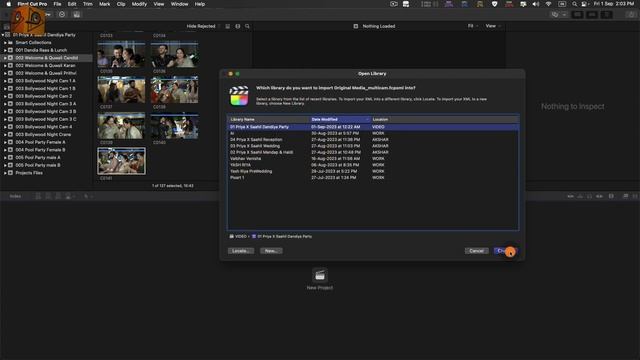
Task: Open the viewer View options dropdown
Action: click(x=493, y=26)
